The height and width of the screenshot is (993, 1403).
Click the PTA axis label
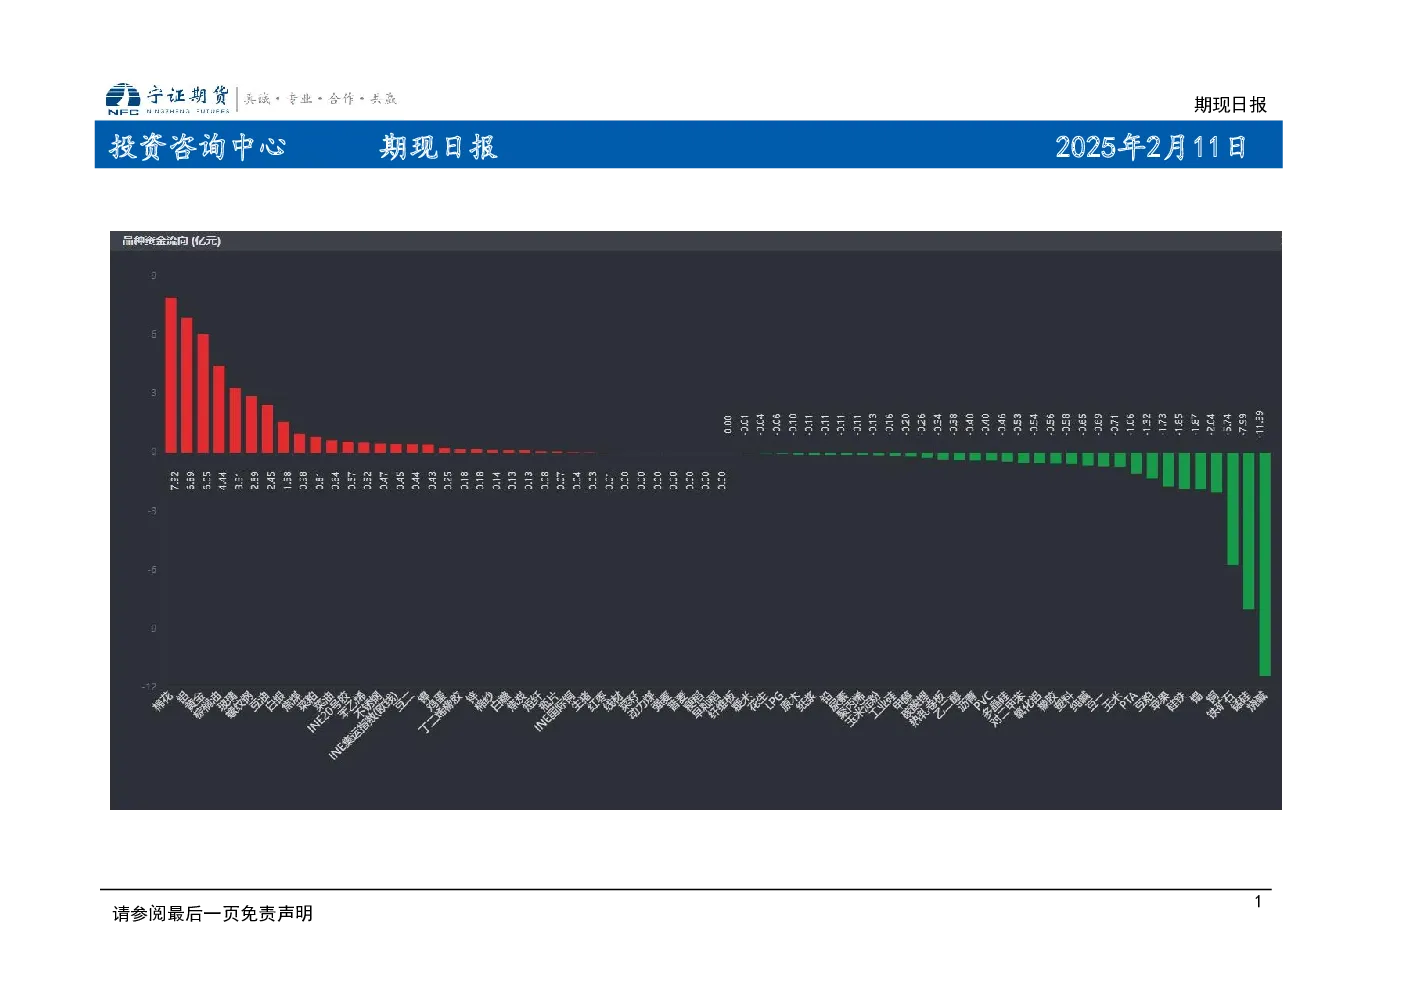[x=1128, y=699]
